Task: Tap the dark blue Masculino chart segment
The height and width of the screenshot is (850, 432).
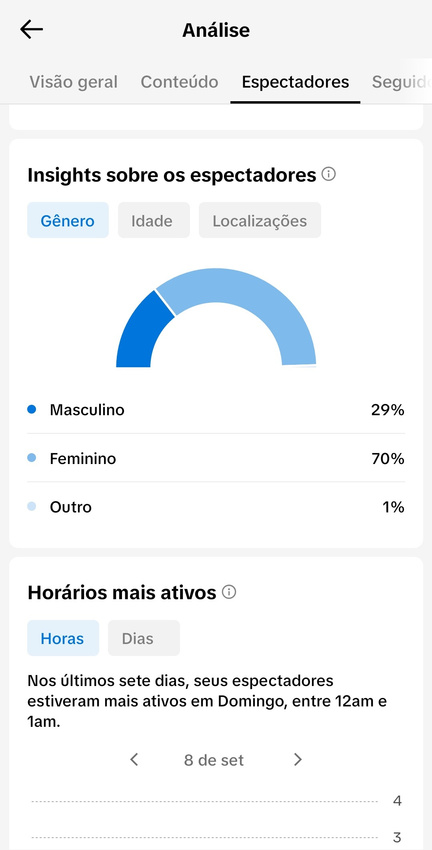Action: click(142, 333)
